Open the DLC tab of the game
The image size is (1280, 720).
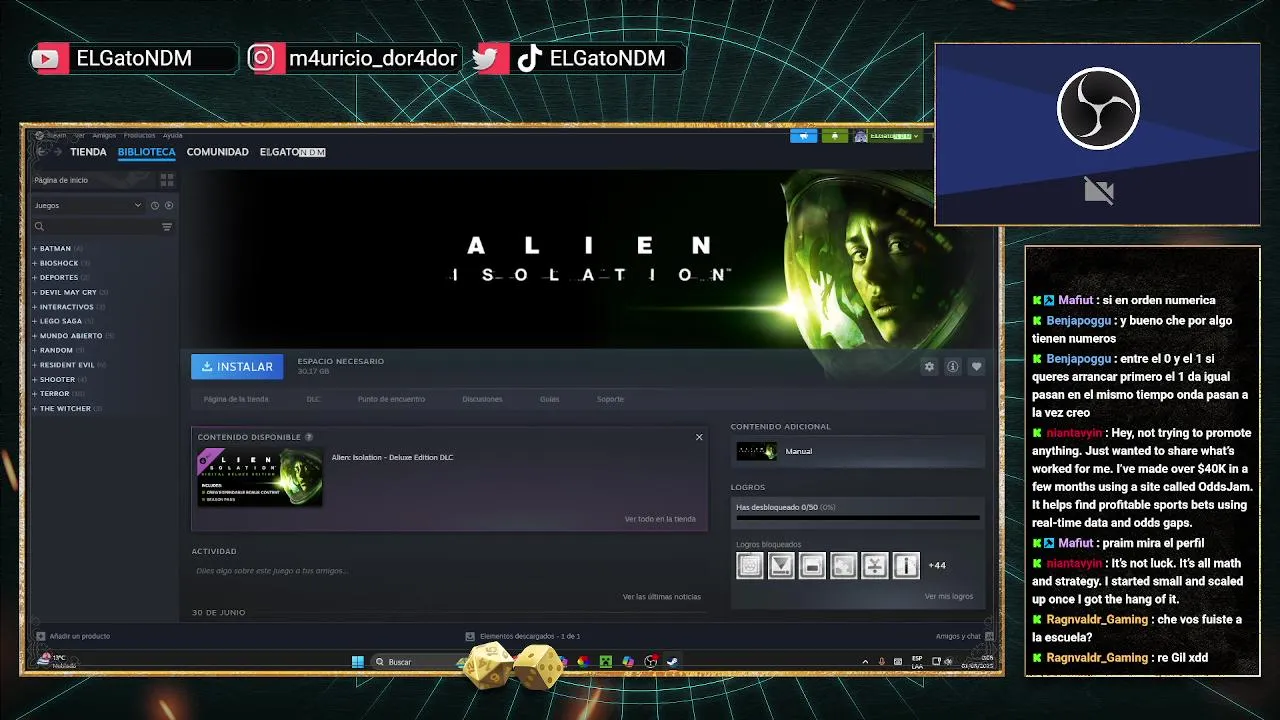click(313, 399)
